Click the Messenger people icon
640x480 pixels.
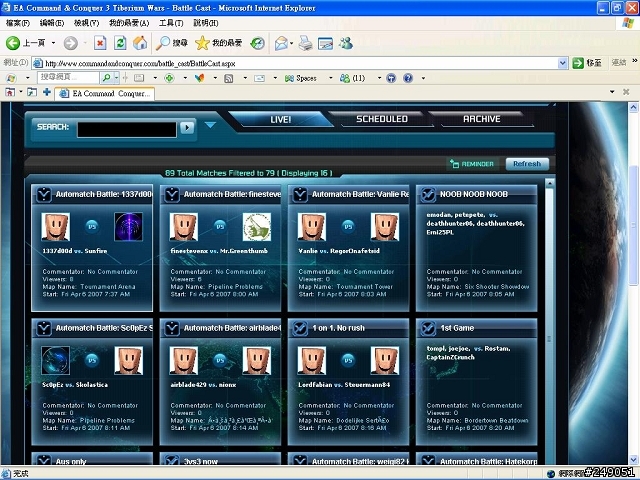tap(346, 43)
